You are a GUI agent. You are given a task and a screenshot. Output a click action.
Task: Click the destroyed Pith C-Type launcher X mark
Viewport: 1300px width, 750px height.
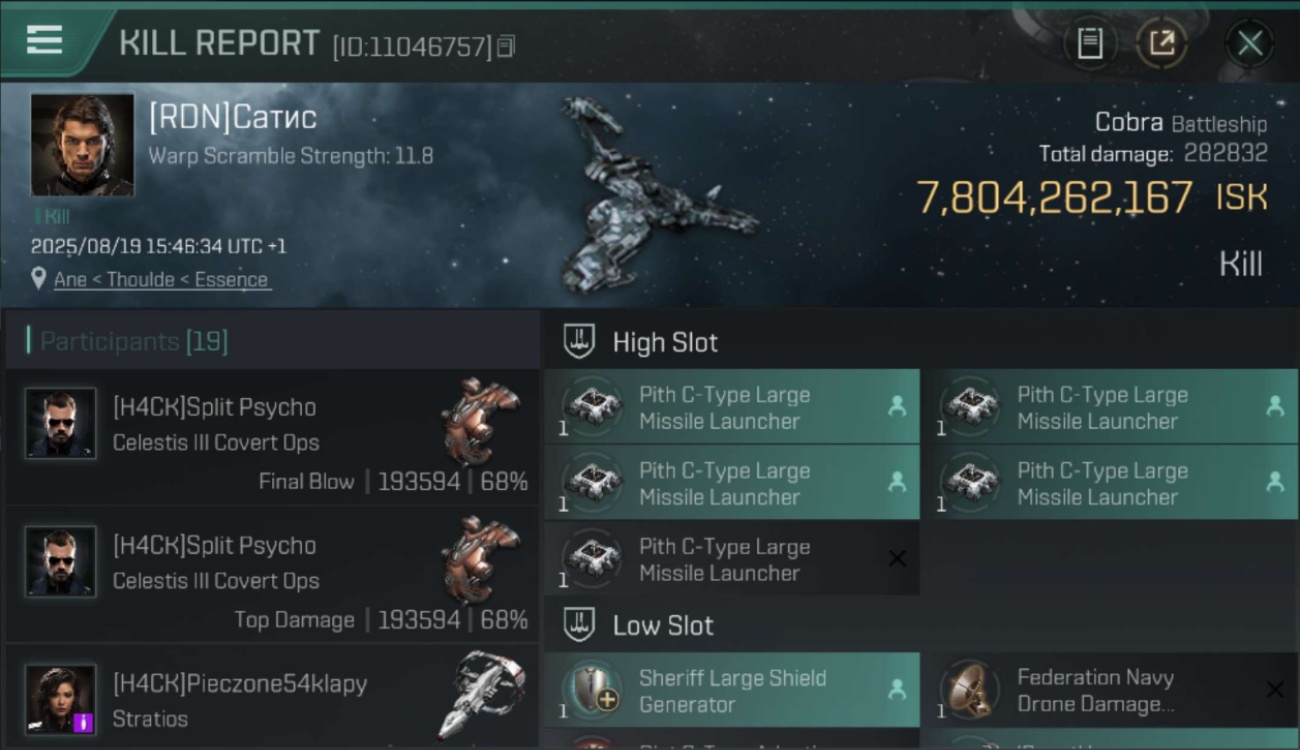pos(897,559)
